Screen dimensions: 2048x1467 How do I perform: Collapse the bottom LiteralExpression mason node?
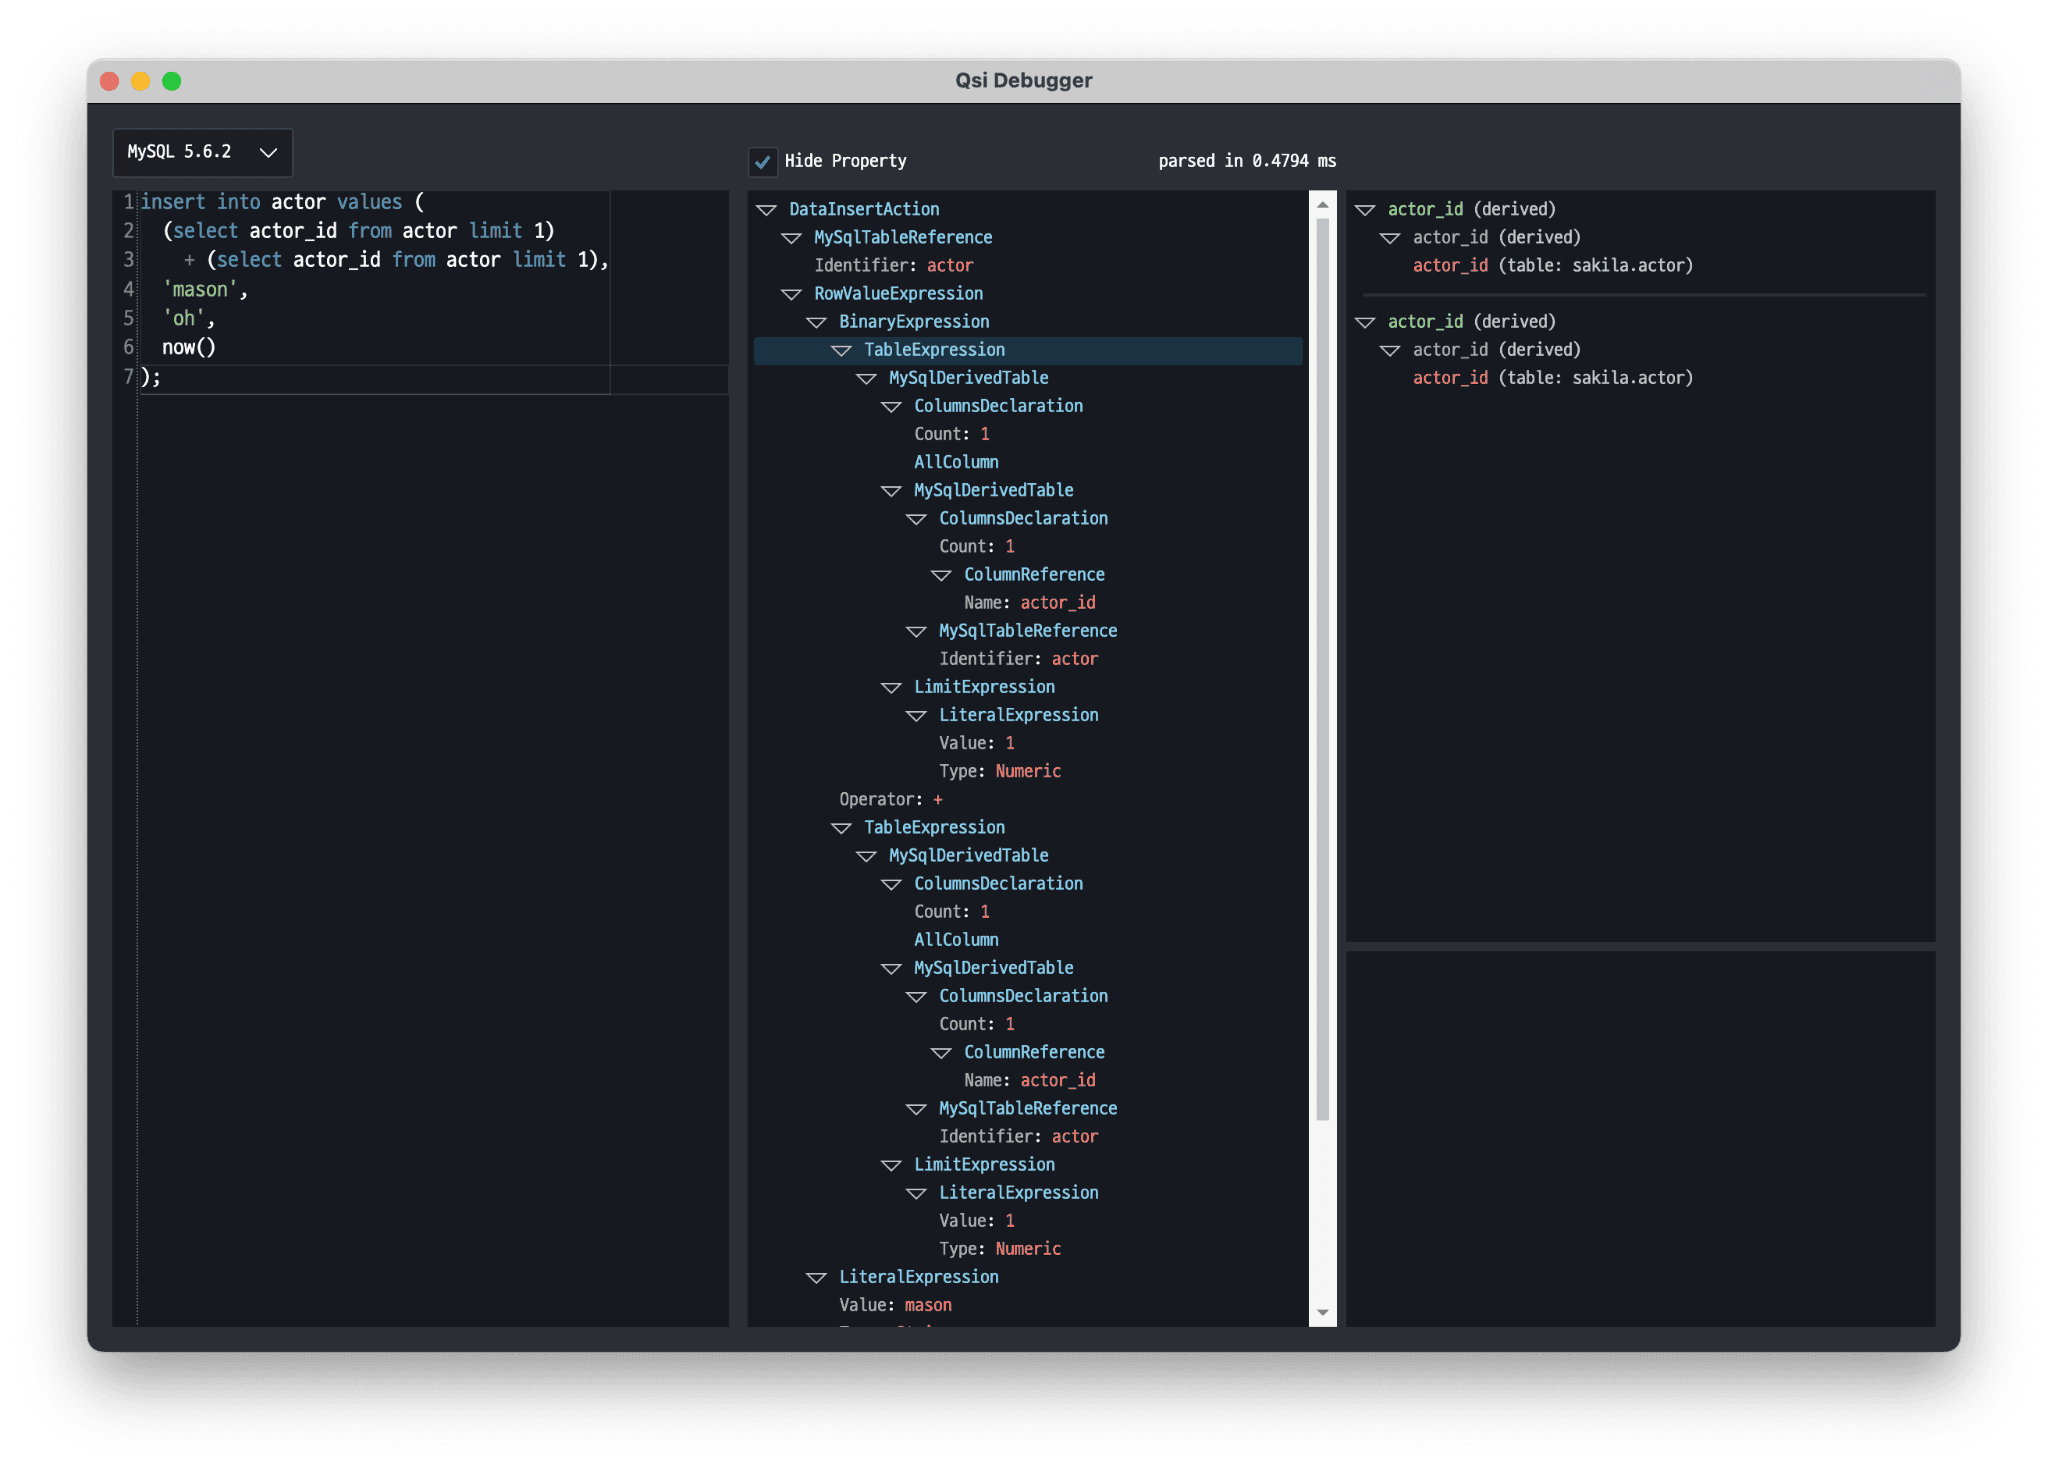coord(817,1278)
